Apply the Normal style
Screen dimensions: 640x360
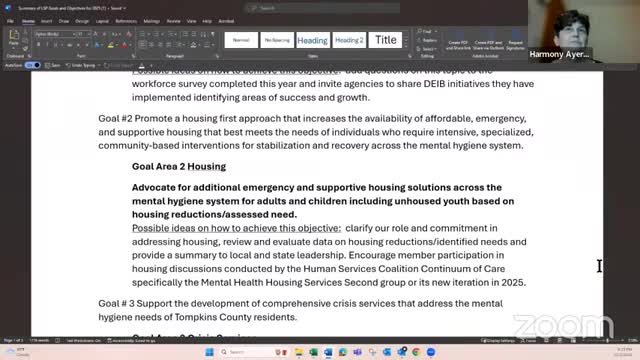click(x=241, y=40)
